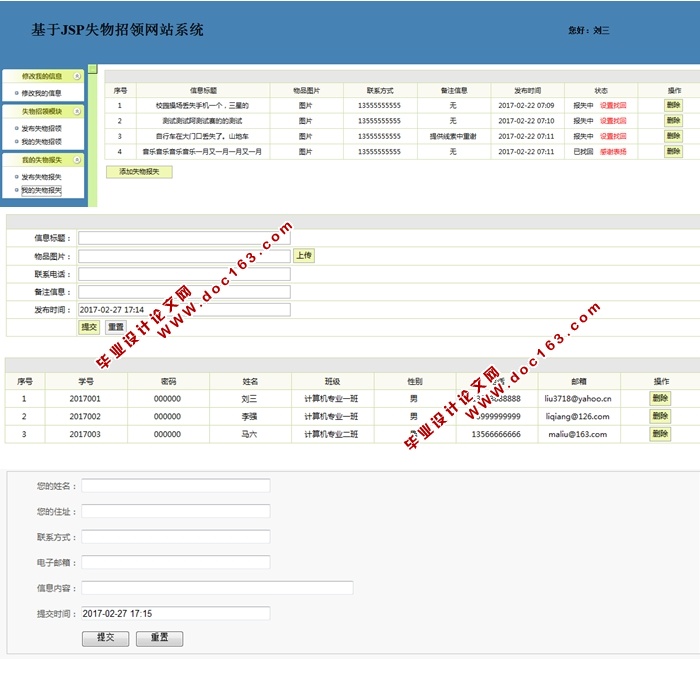Select 我的失物报失 in the sidebar
Image resolution: width=700 pixels, height=677 pixels.
[x=42, y=190]
